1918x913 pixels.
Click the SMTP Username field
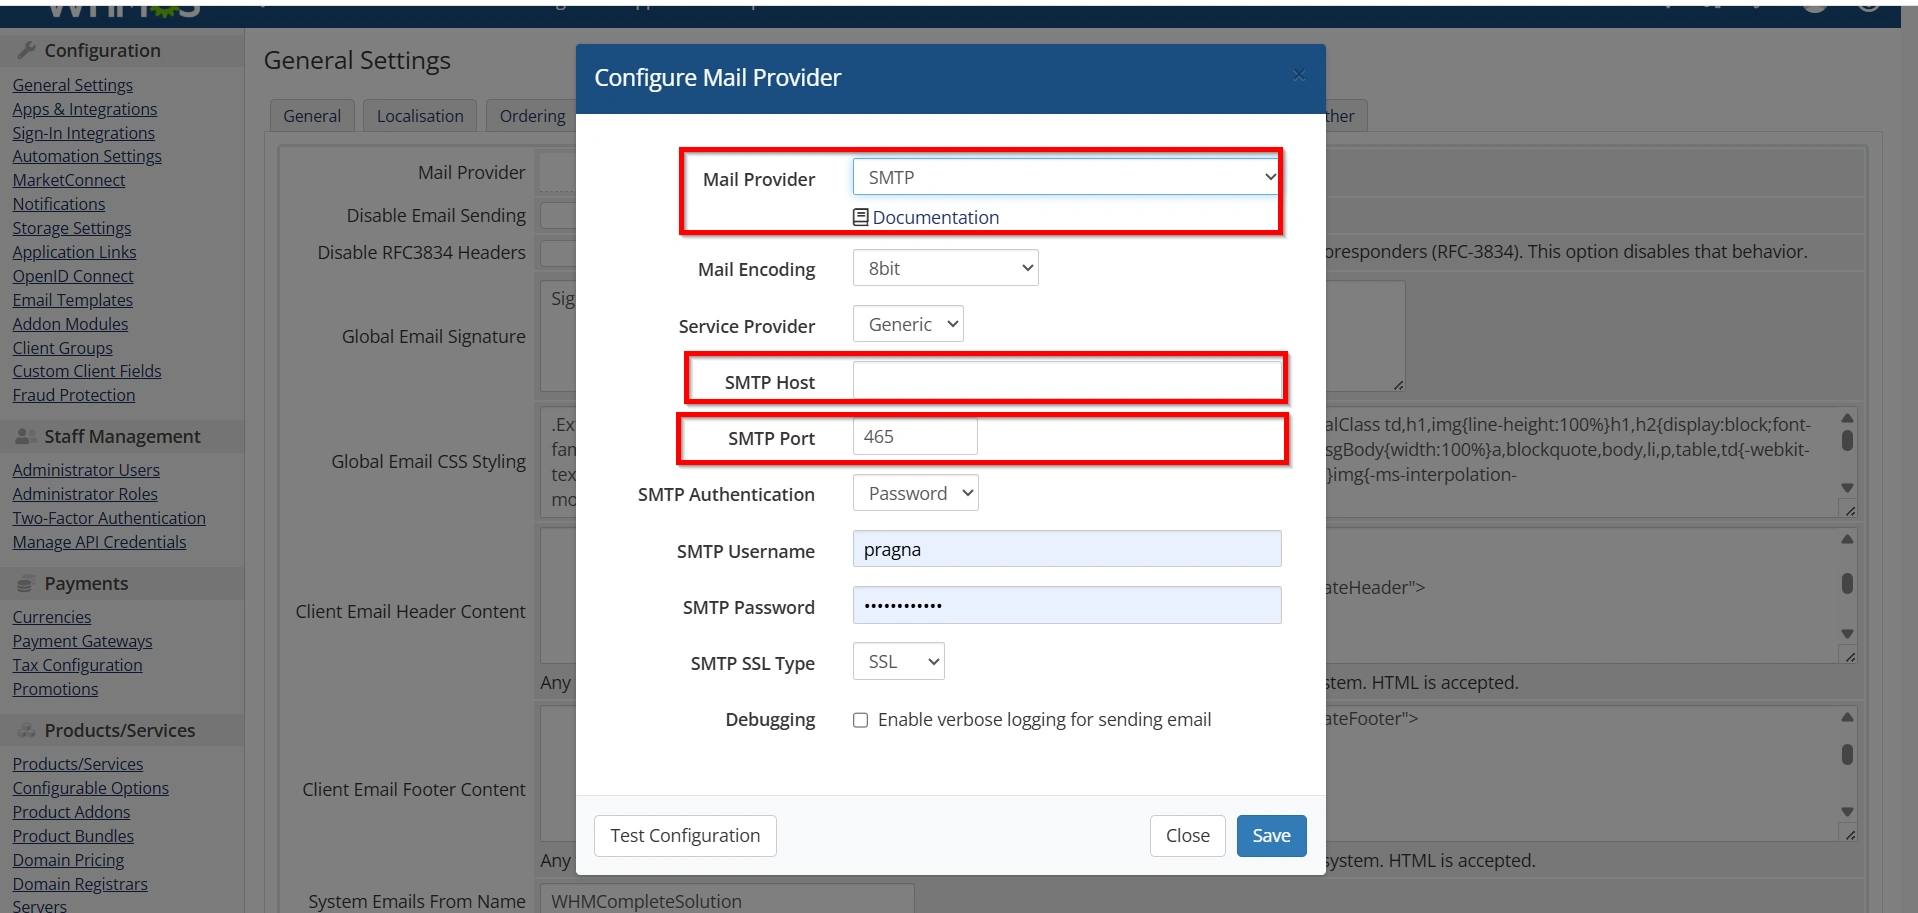[1067, 549]
